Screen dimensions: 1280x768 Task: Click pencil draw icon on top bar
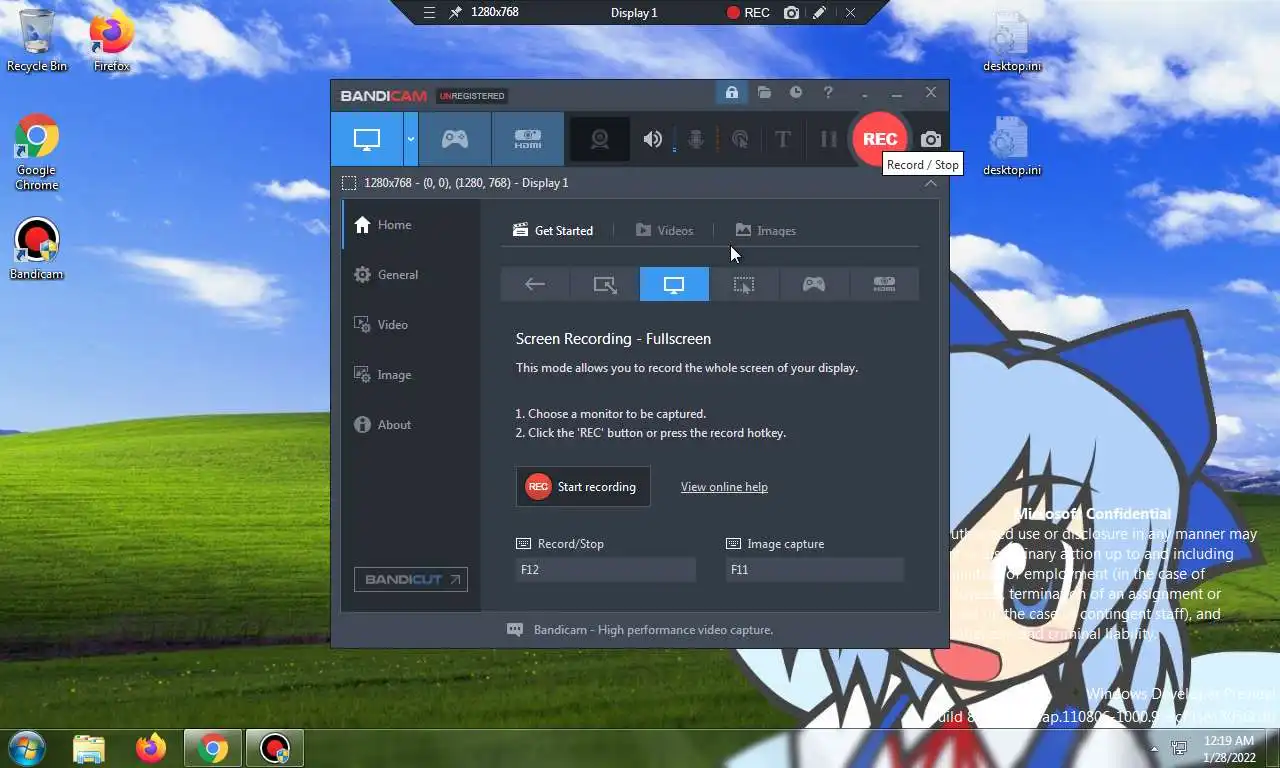tap(820, 13)
